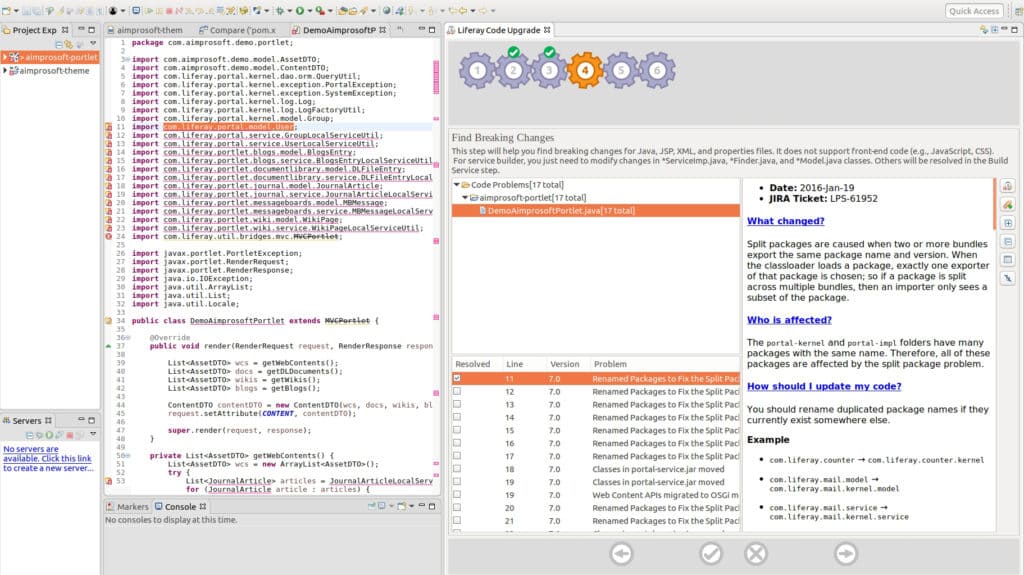Click the create a new server link

(x=48, y=459)
